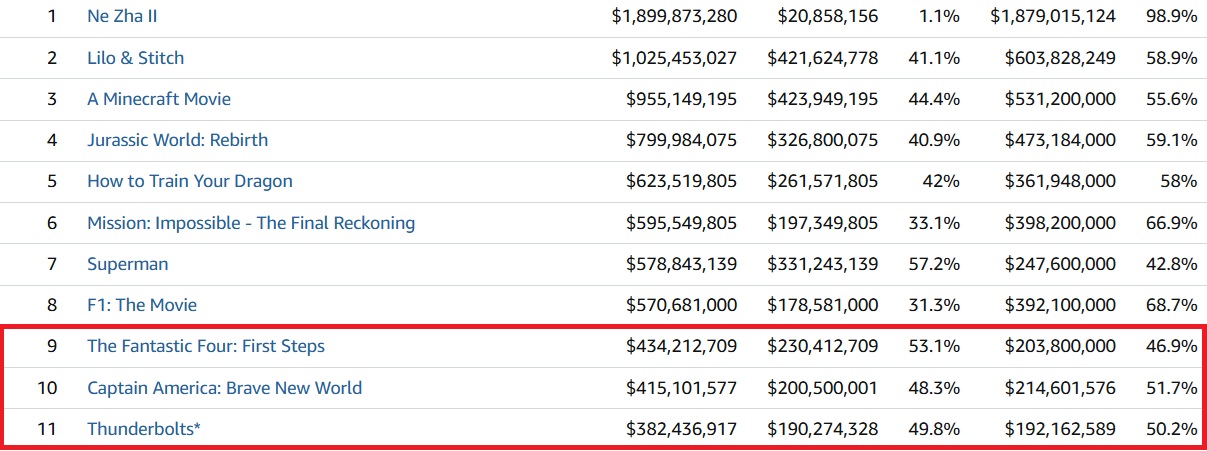Image resolution: width=1207 pixels, height=451 pixels.
Task: Select domestic gross $197,349,805
Action: [823, 223]
